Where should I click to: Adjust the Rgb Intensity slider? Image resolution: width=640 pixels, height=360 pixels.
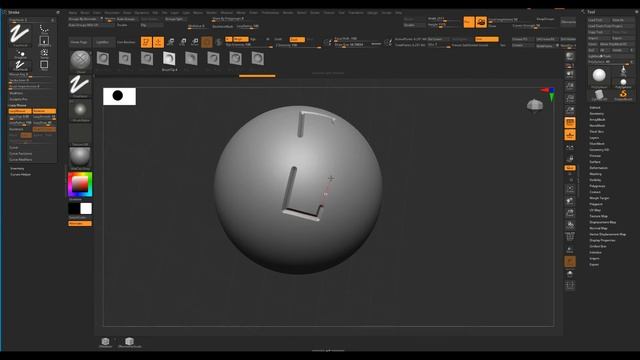click(248, 44)
